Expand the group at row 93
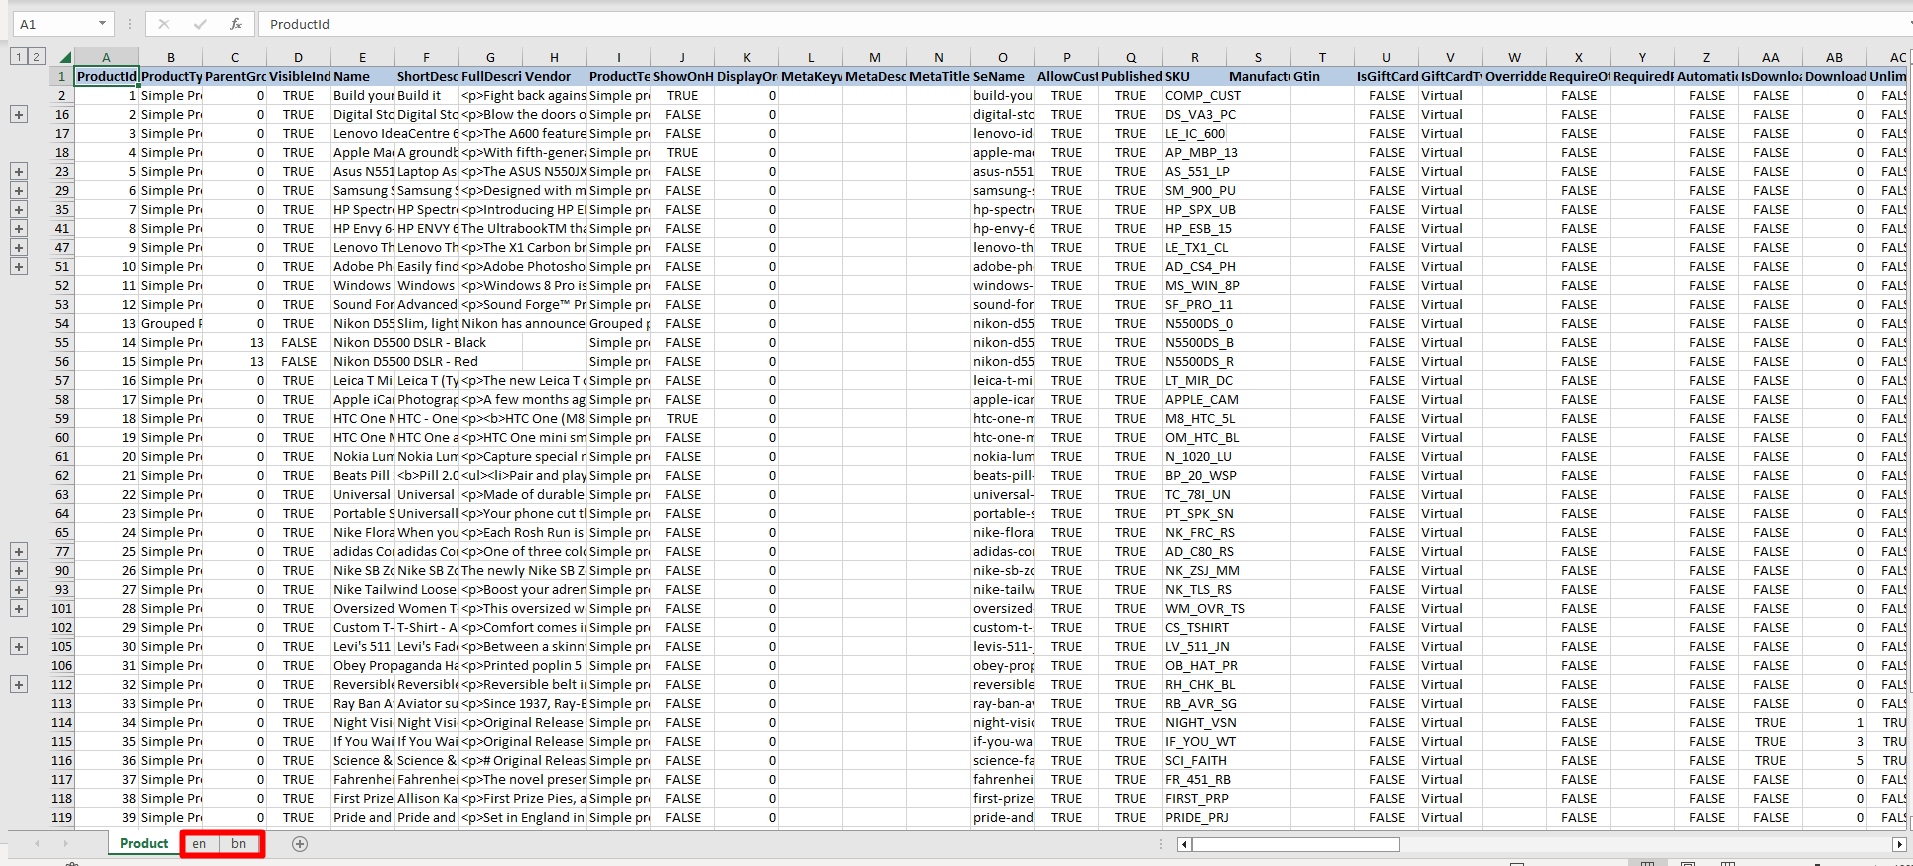 [x=19, y=590]
